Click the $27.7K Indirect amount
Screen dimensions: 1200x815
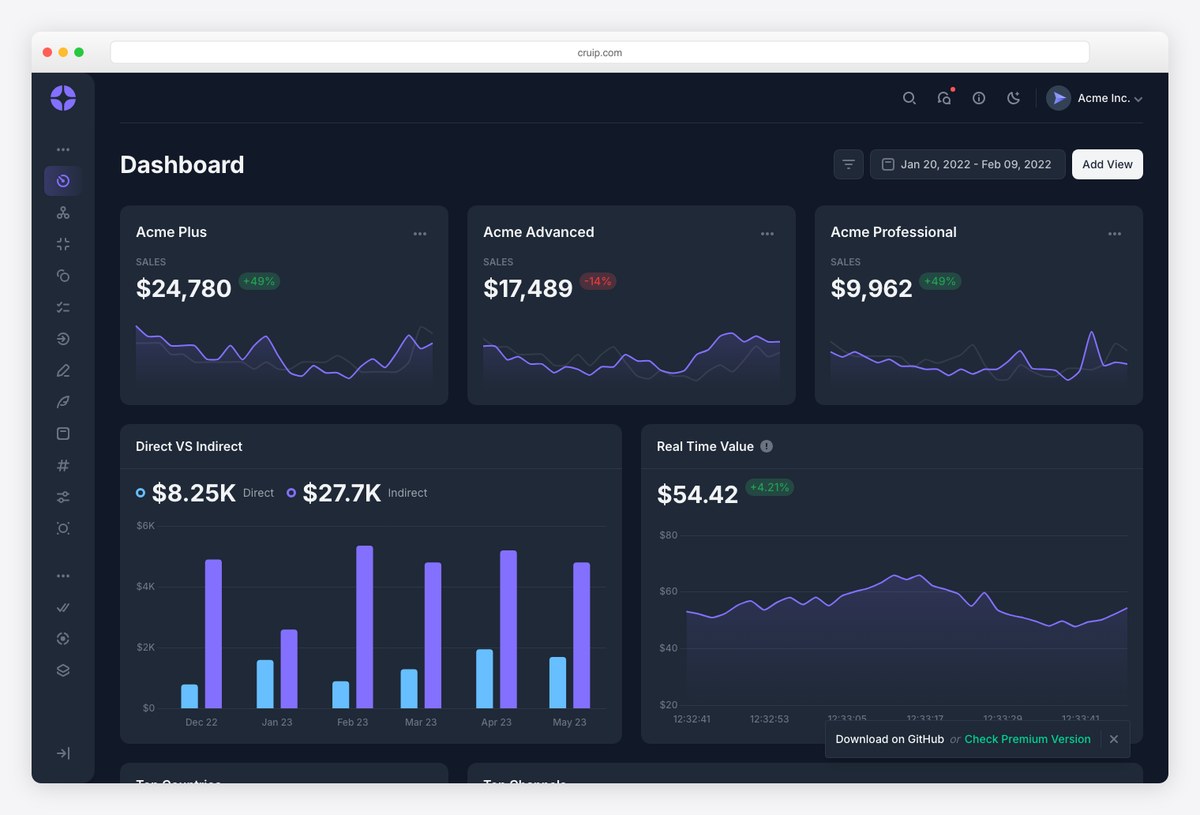342,493
